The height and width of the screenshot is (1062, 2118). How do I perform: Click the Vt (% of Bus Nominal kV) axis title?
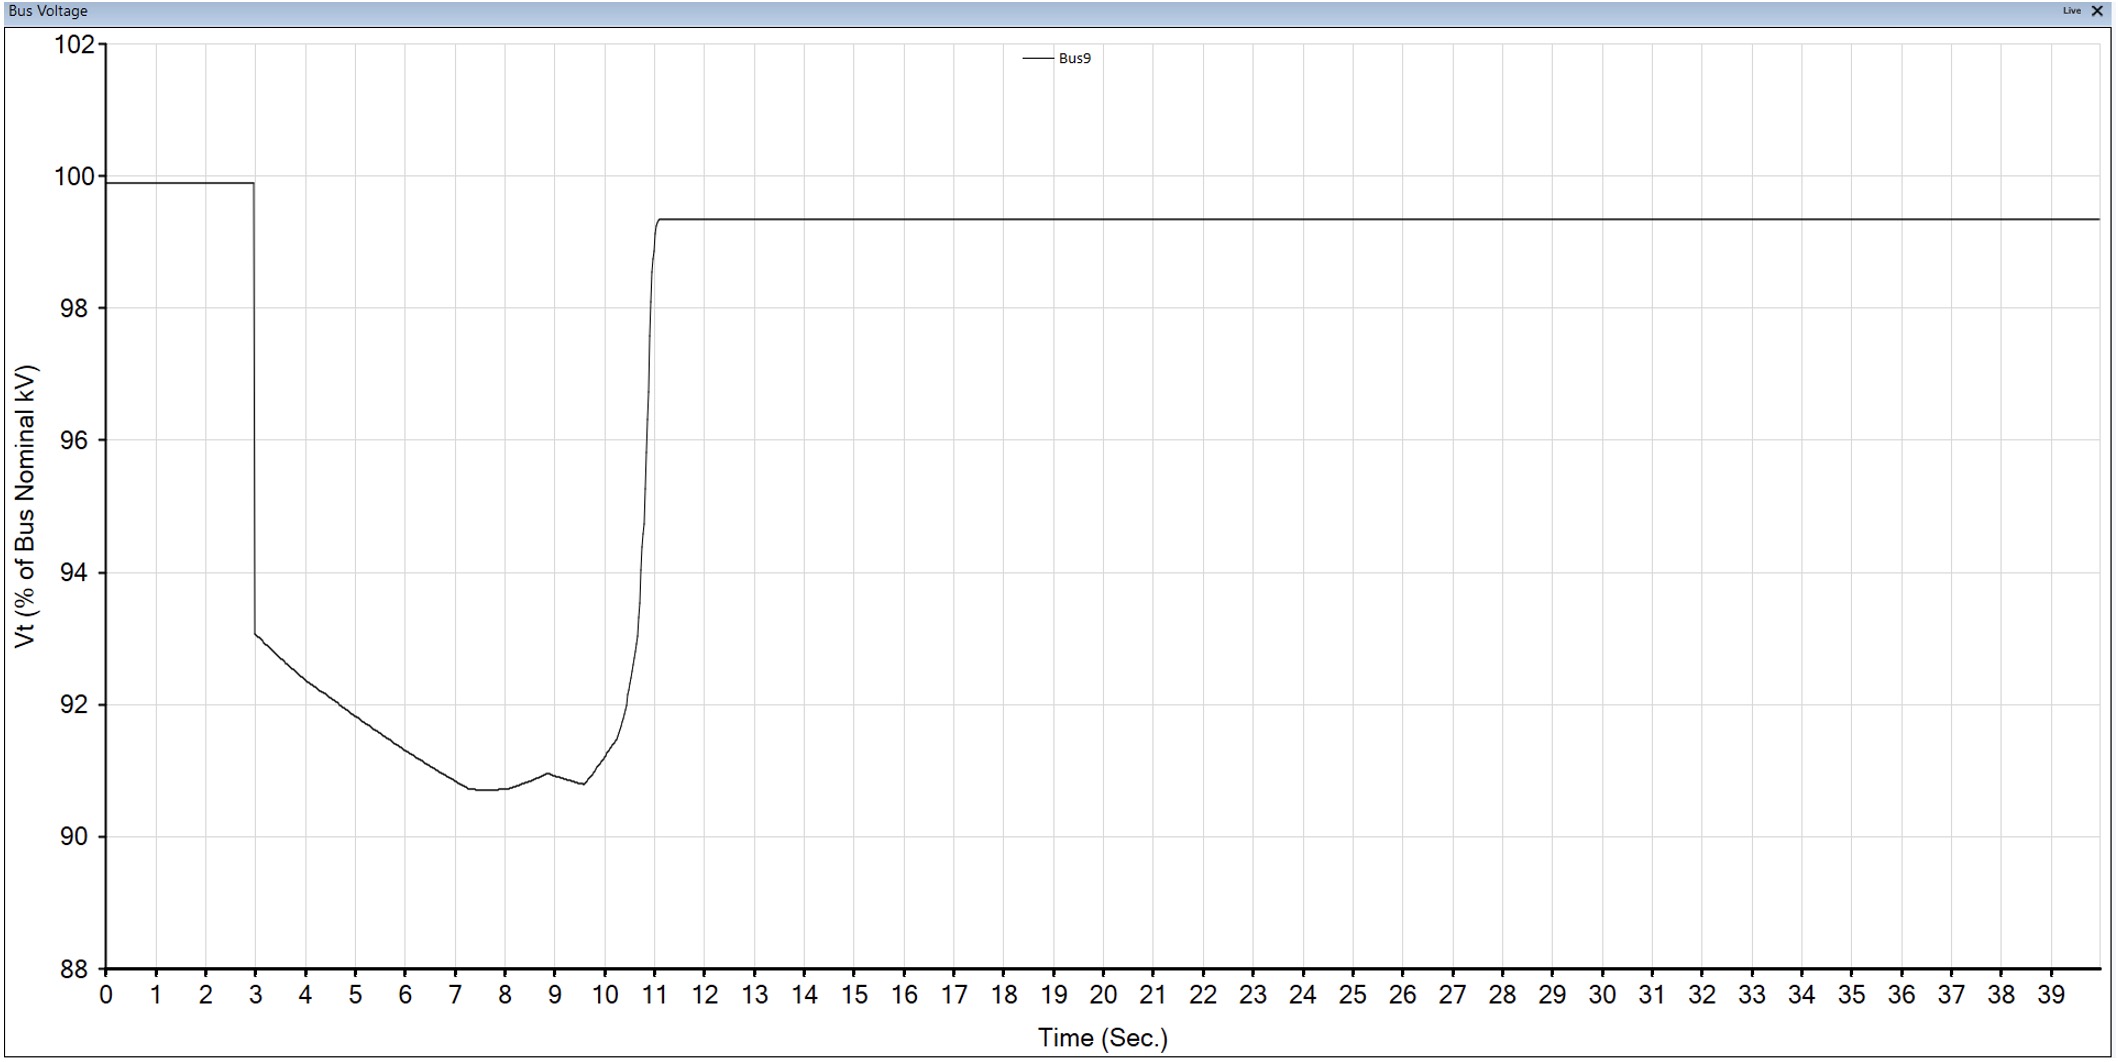[x=25, y=506]
